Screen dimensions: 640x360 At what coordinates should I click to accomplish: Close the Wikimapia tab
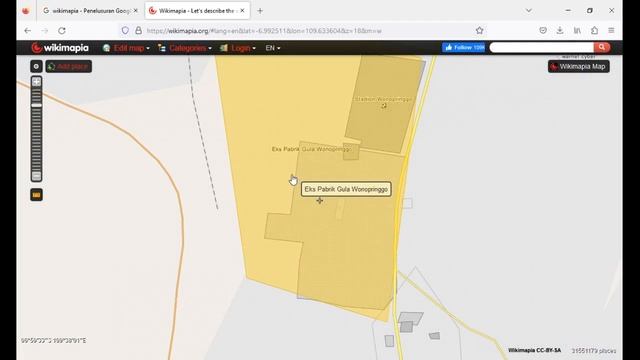(x=242, y=11)
